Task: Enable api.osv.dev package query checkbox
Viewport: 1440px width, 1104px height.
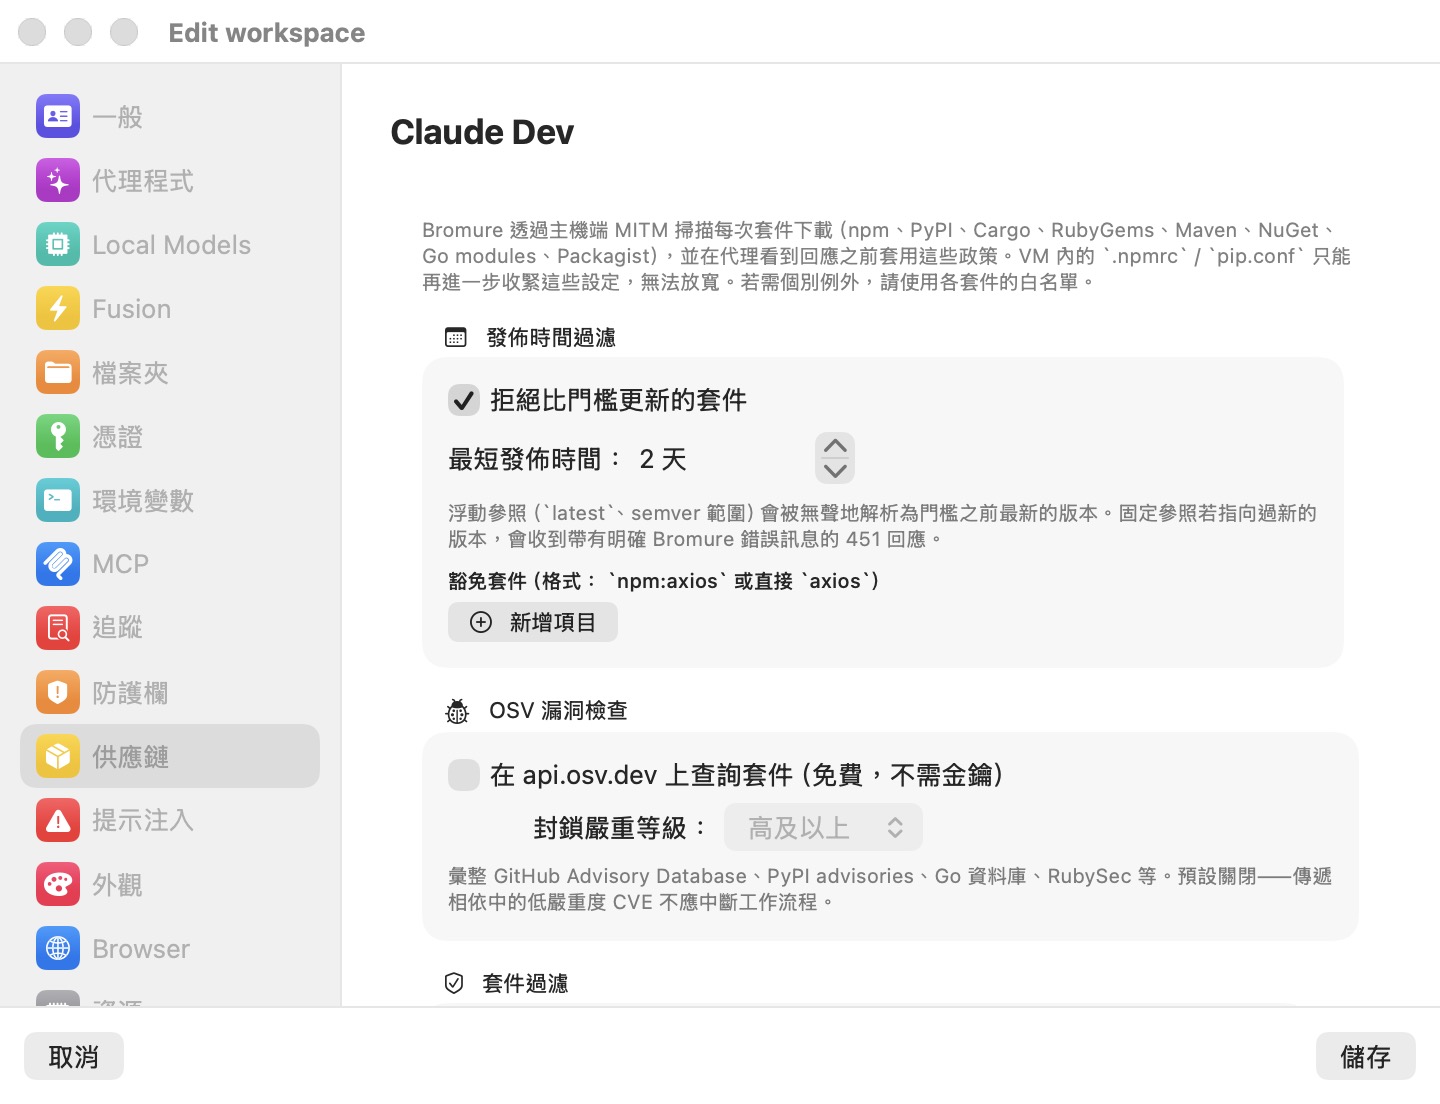Action: point(464,775)
